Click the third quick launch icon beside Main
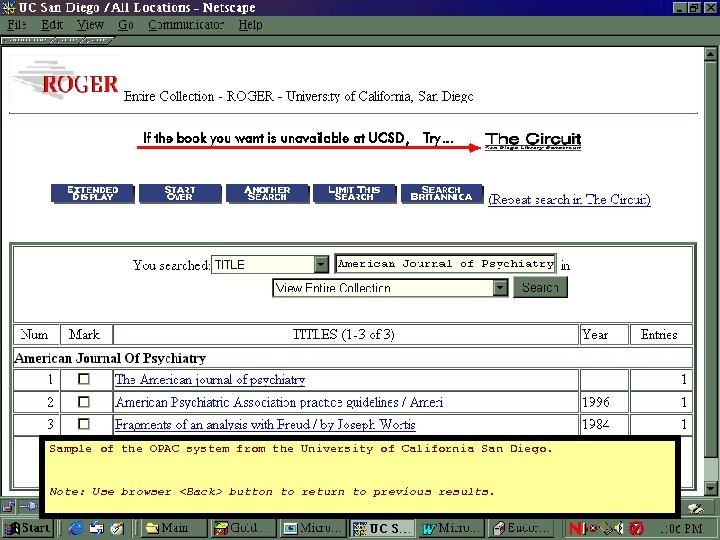 tap(117, 528)
